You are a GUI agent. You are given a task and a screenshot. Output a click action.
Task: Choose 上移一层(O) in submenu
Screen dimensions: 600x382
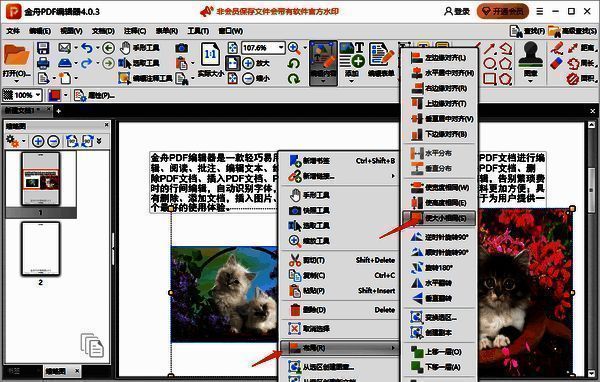(439, 352)
